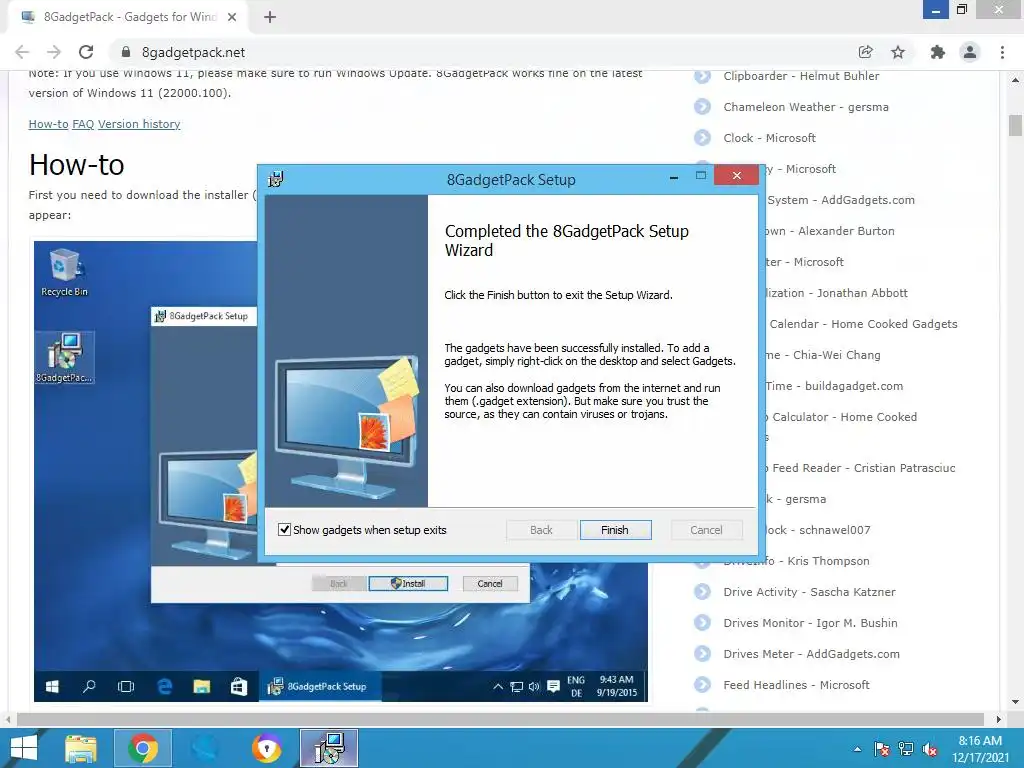The height and width of the screenshot is (768, 1024).
Task: Open the FAQ link
Action: click(83, 124)
